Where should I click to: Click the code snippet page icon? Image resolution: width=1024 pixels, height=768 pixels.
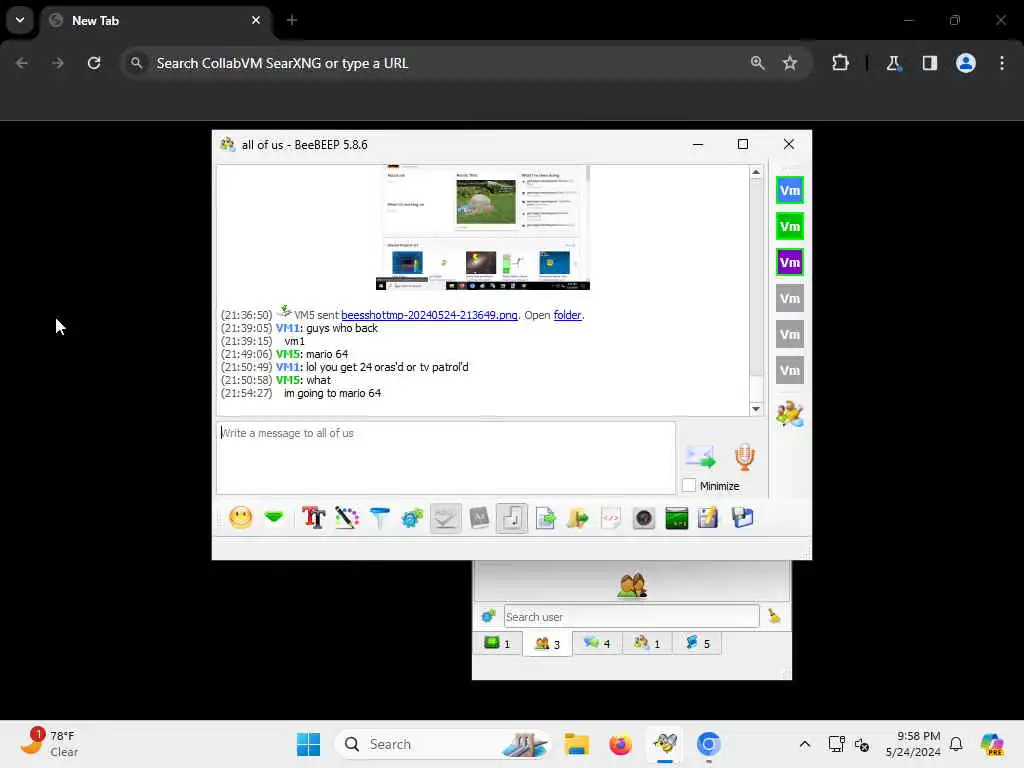tap(610, 518)
